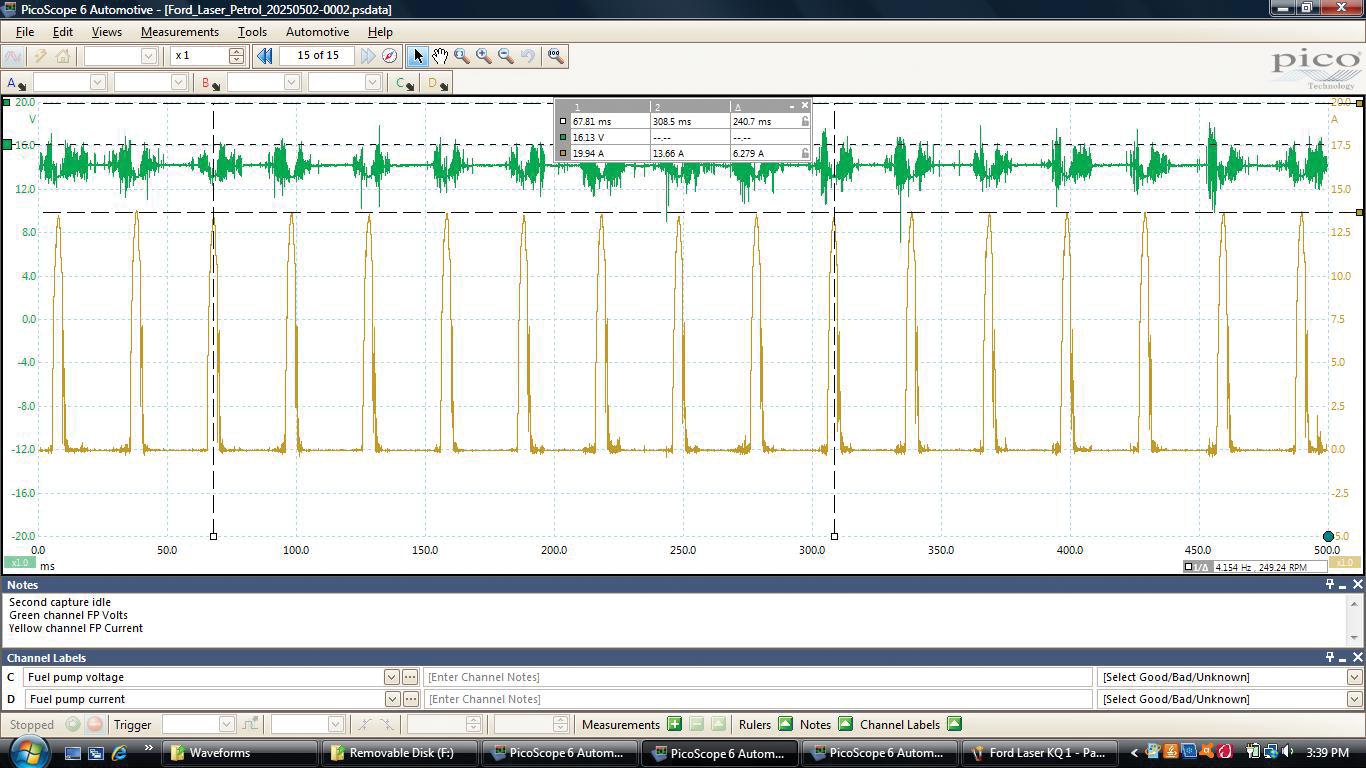Open the Automotive menu

317,32
